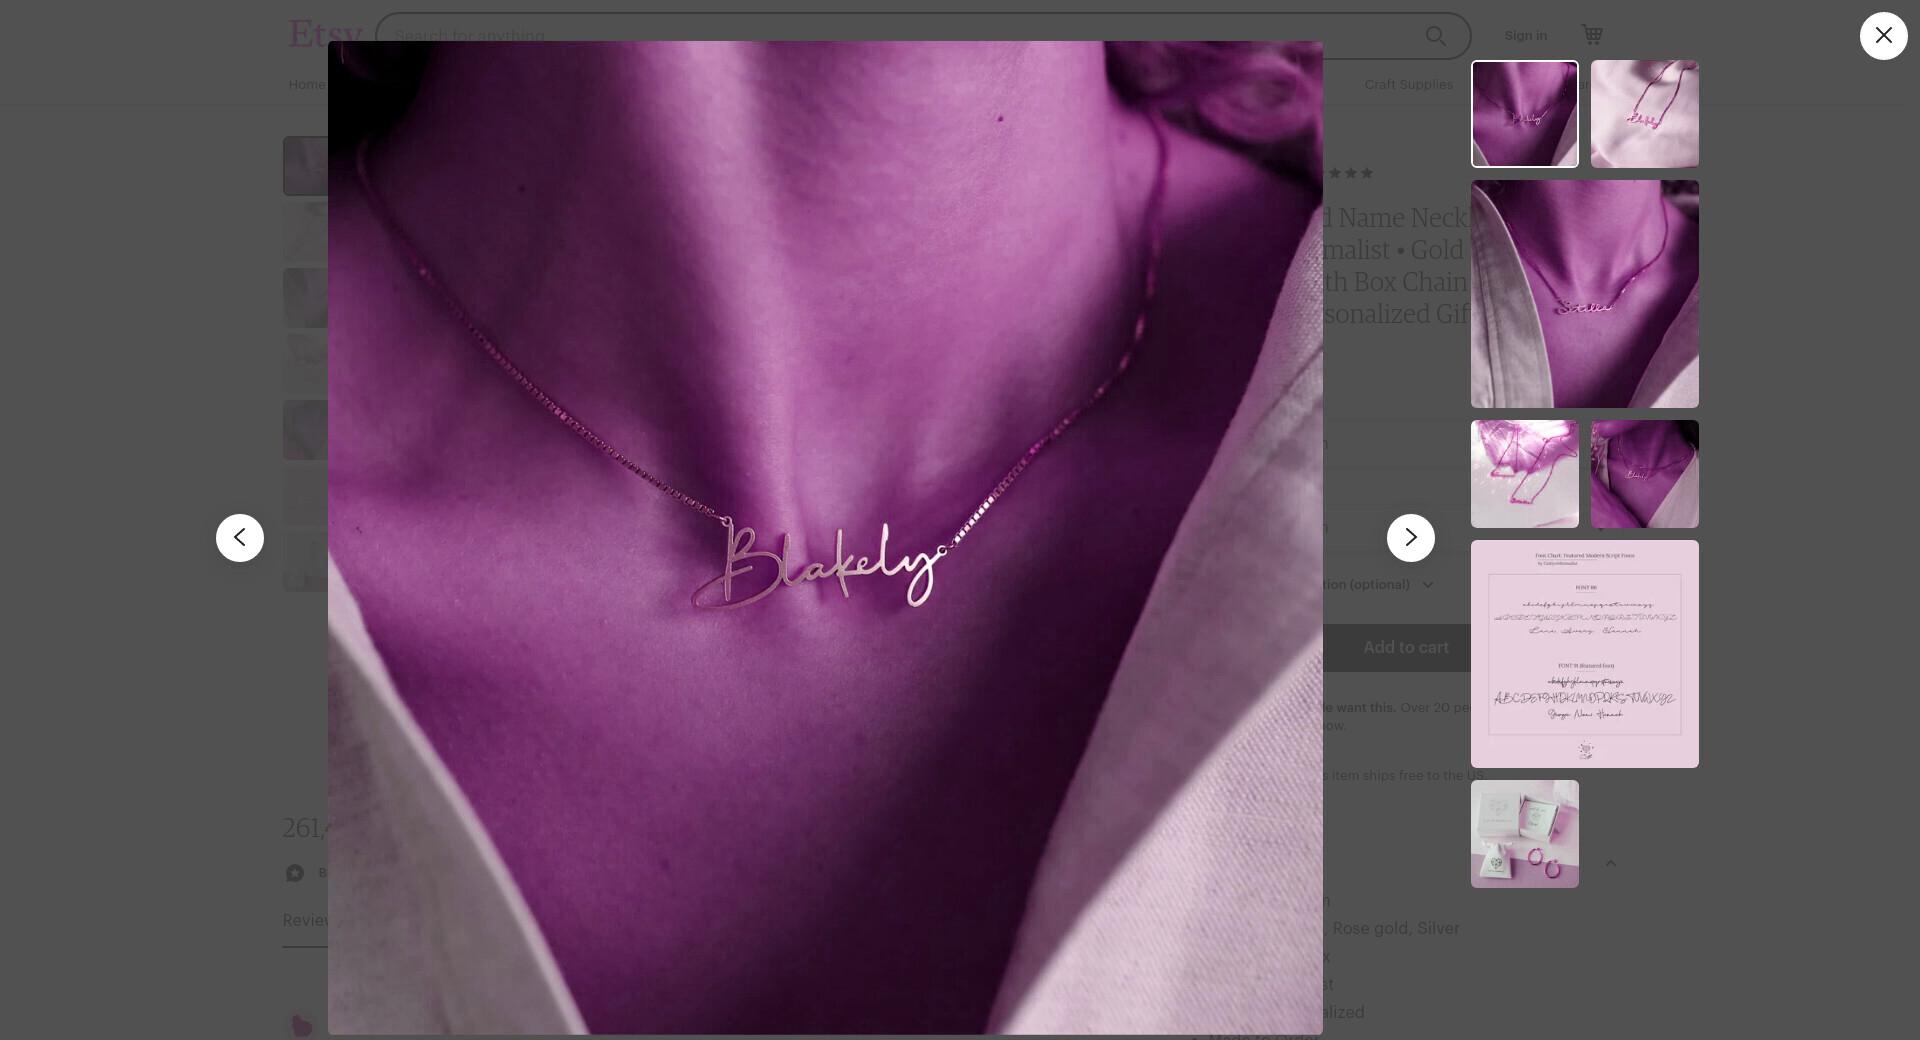The image size is (1920, 1040).
Task: Click the main Blakely necklace photo
Action: click(825, 538)
